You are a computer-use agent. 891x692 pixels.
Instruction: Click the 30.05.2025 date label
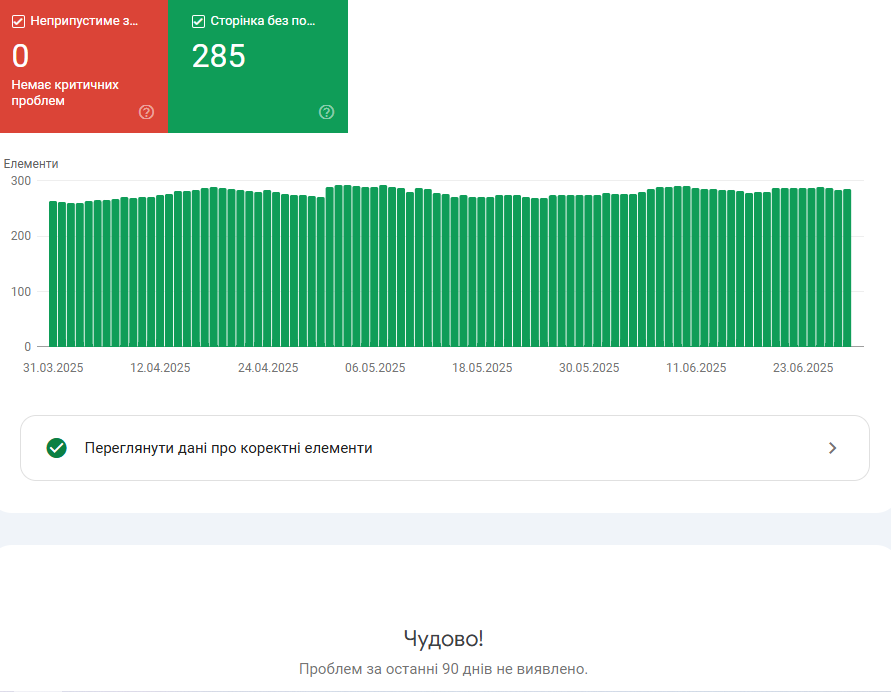coord(589,368)
